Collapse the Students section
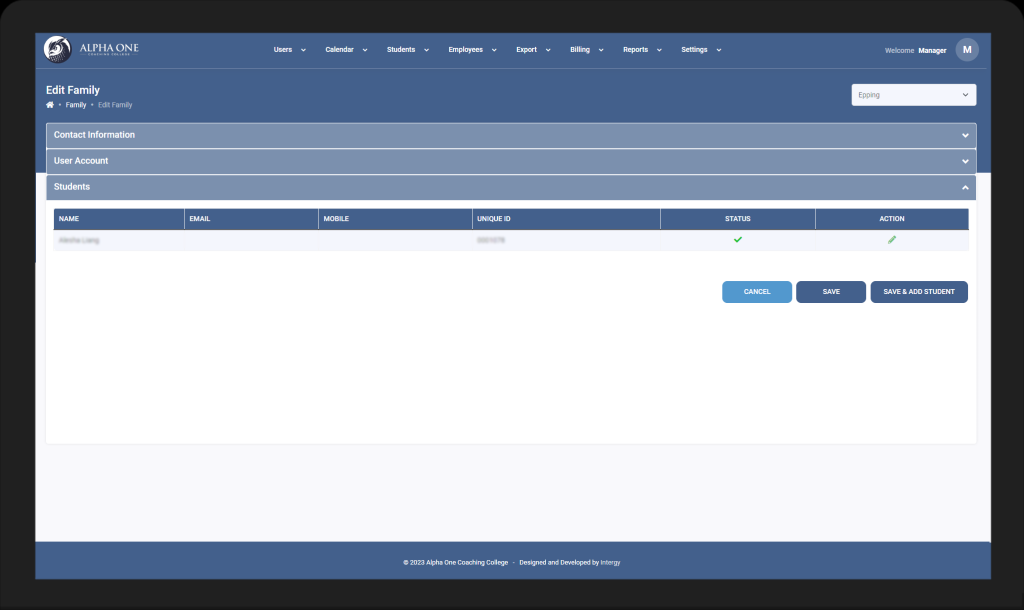Screen dimensions: 1024x610 coord(511,187)
